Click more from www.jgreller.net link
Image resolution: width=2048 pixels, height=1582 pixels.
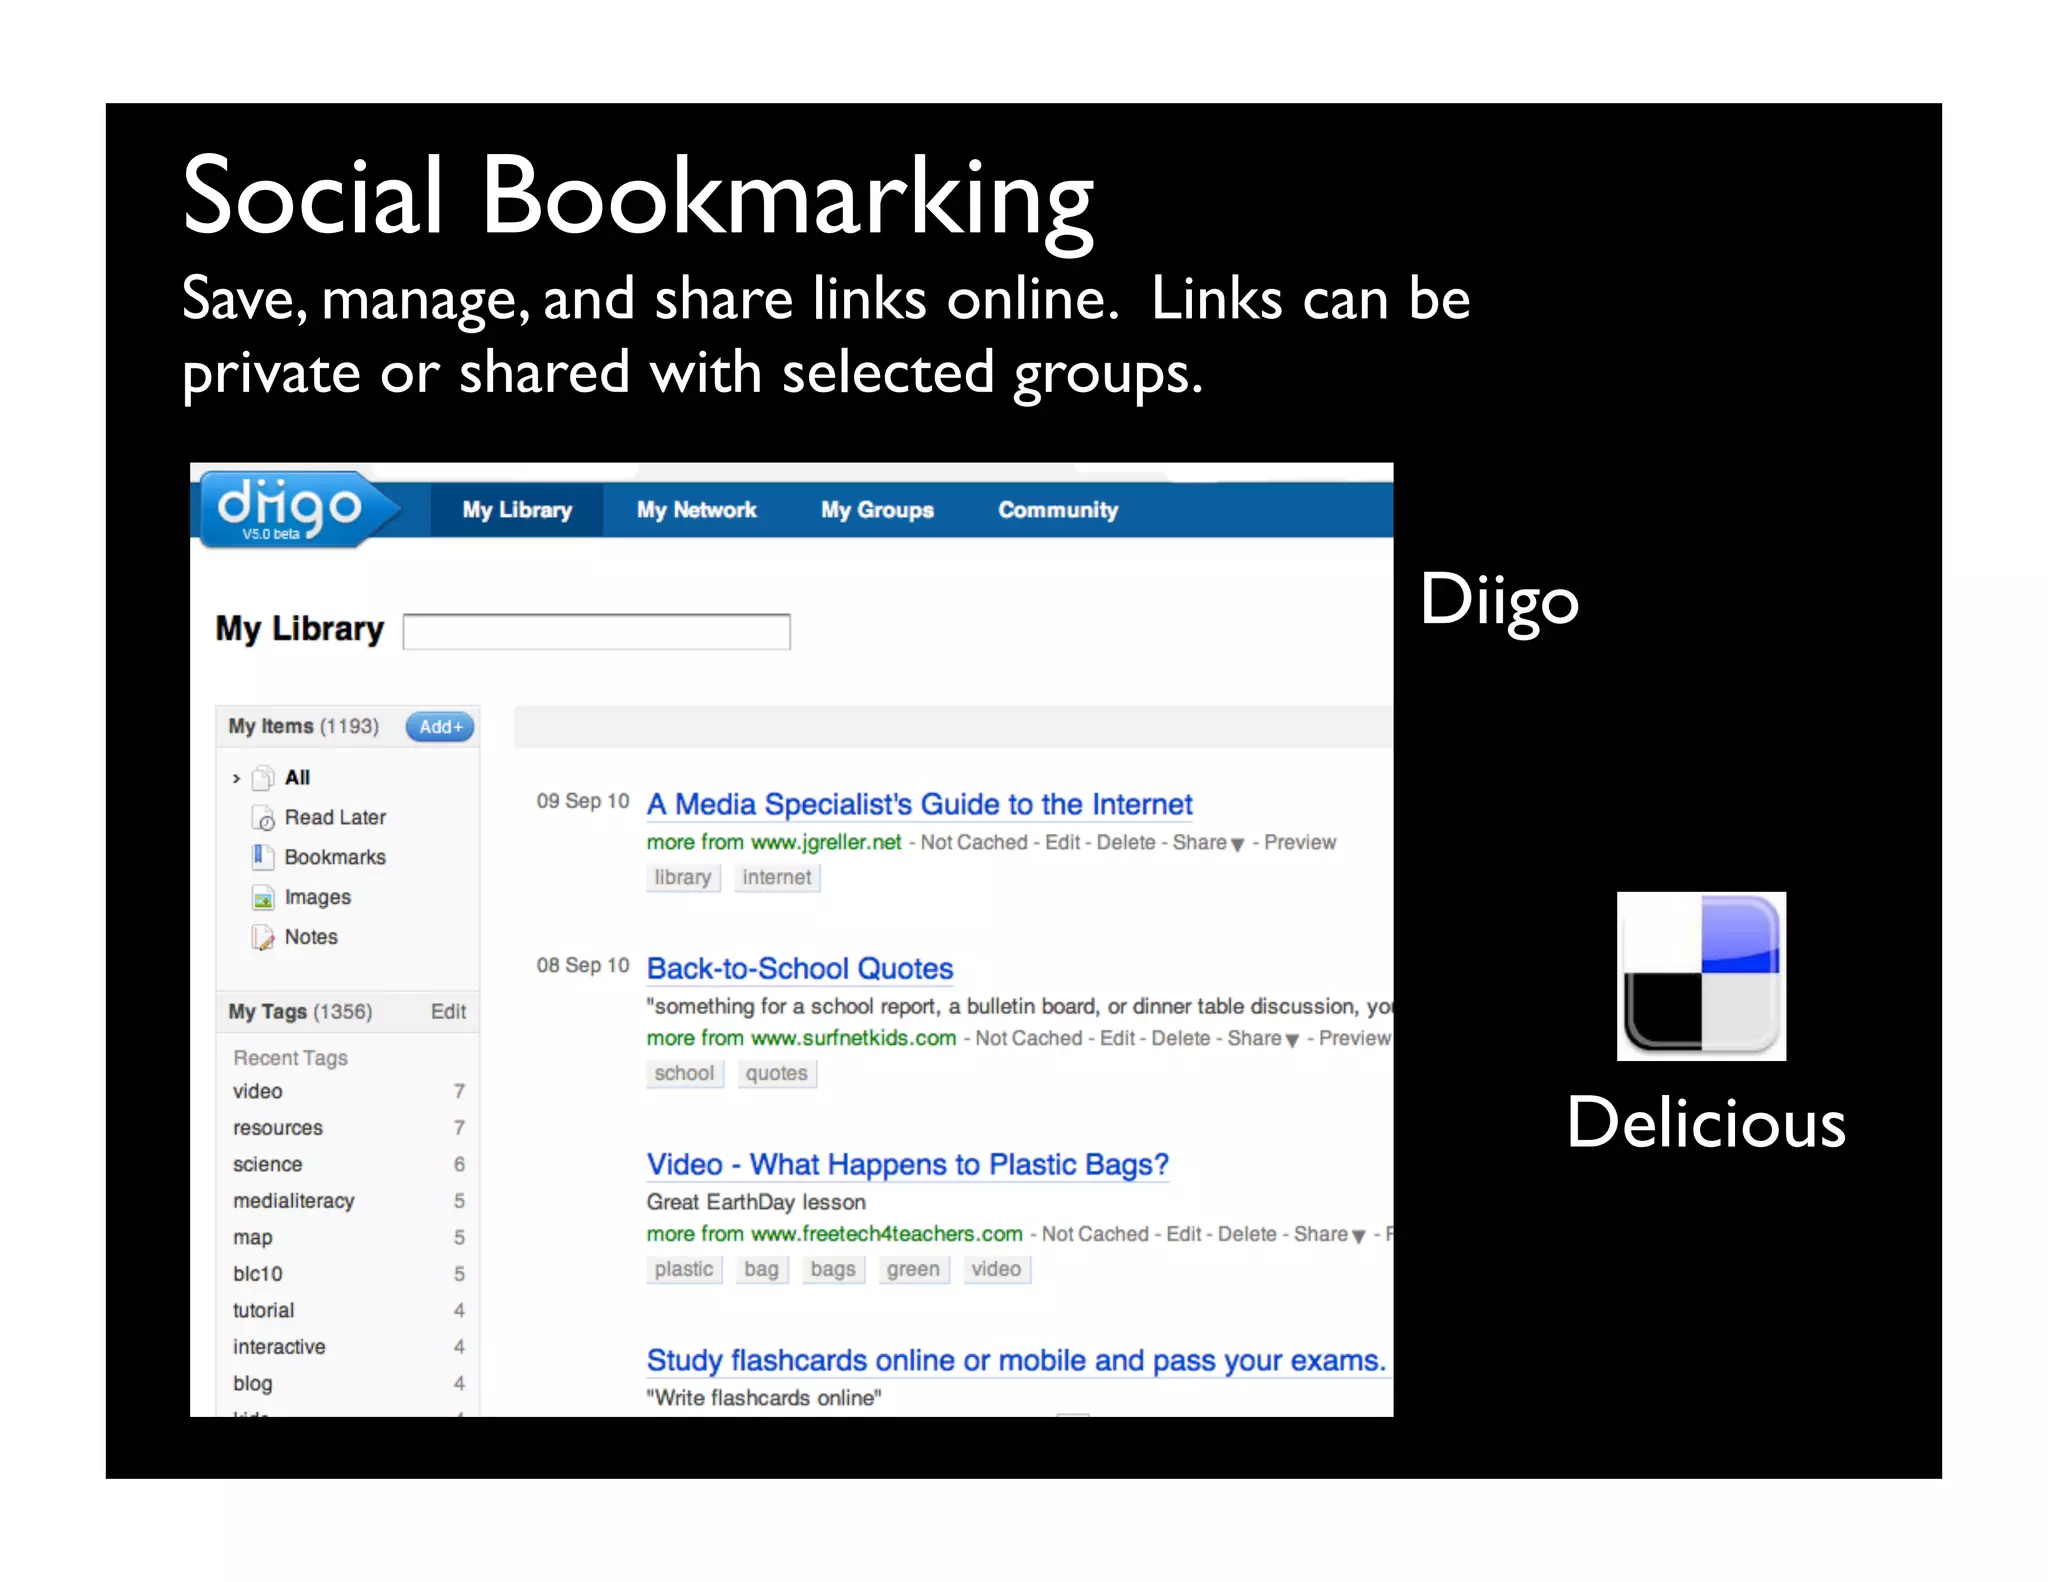(773, 843)
